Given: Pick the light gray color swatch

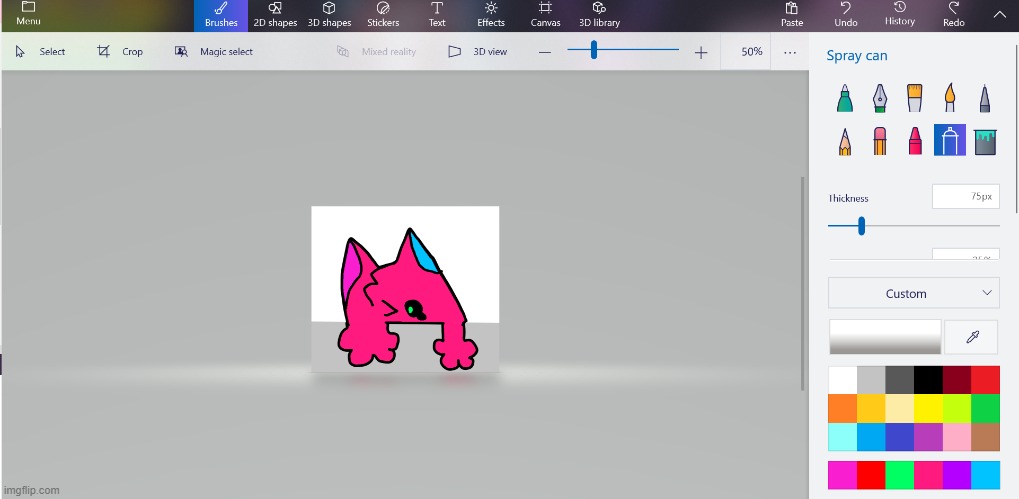Looking at the screenshot, I should tap(871, 379).
